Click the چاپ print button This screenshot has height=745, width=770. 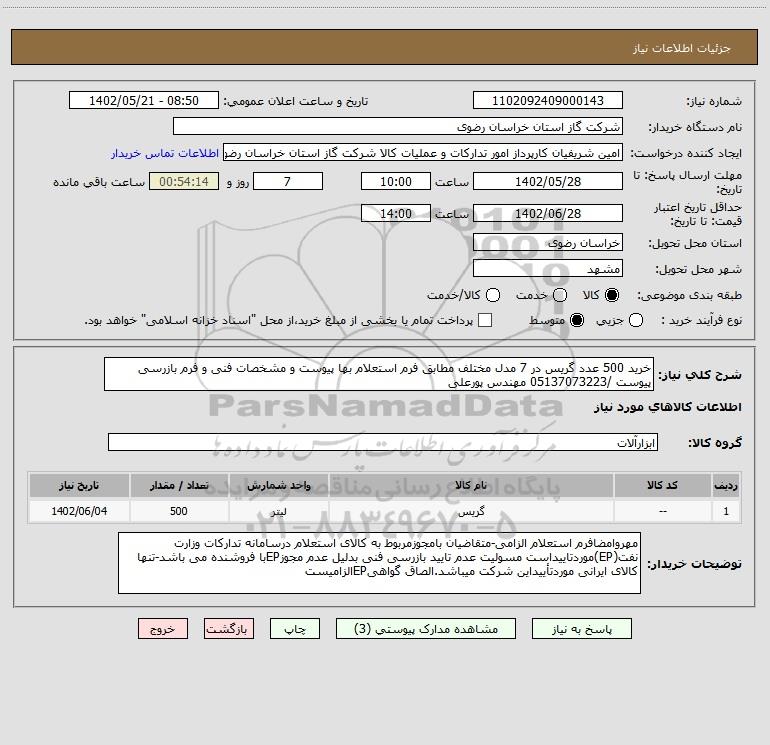point(295,629)
